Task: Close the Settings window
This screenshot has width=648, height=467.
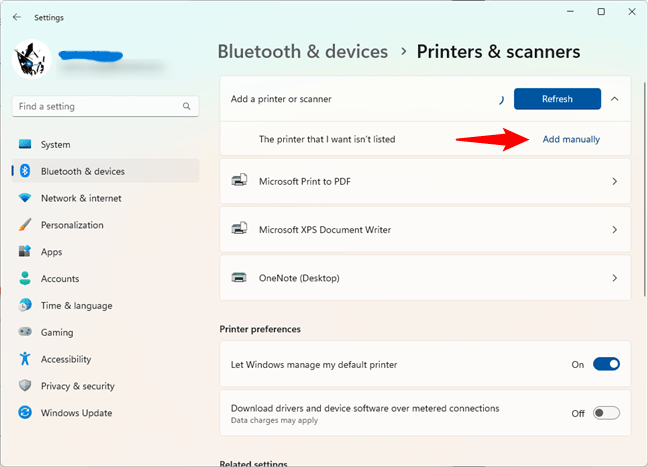Action: (632, 12)
